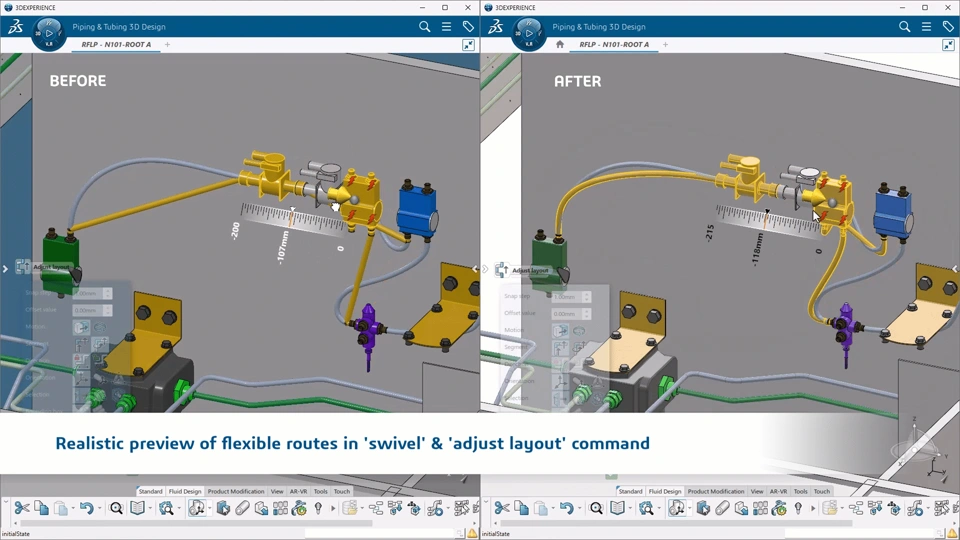Select the Tools tab in the AFTER window
The image size is (960, 540).
801,491
